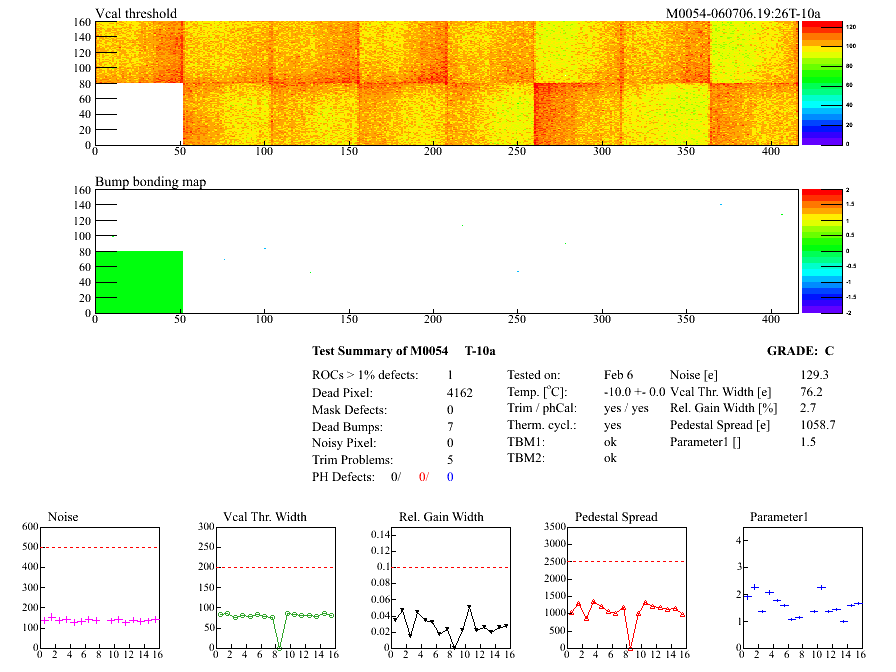
Task: Select the Rel. Gain Width value "2.7"
Action: click(808, 408)
